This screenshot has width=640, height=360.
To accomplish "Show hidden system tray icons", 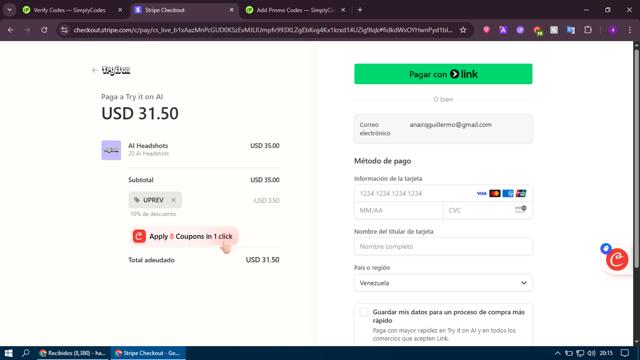I will (x=558, y=353).
